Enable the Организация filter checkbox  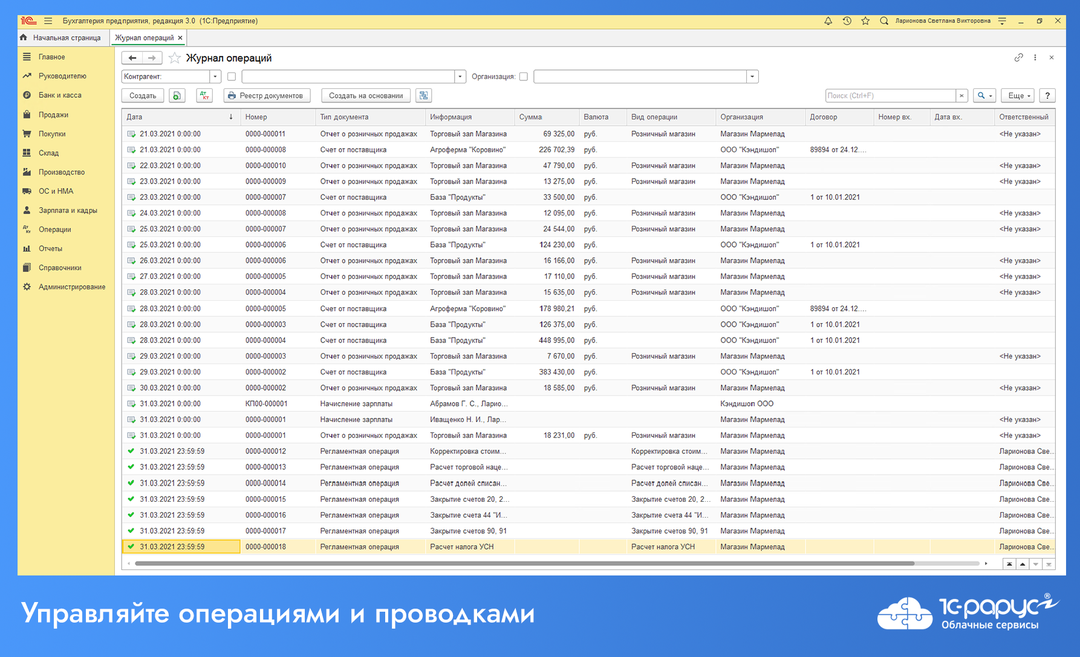(522, 74)
